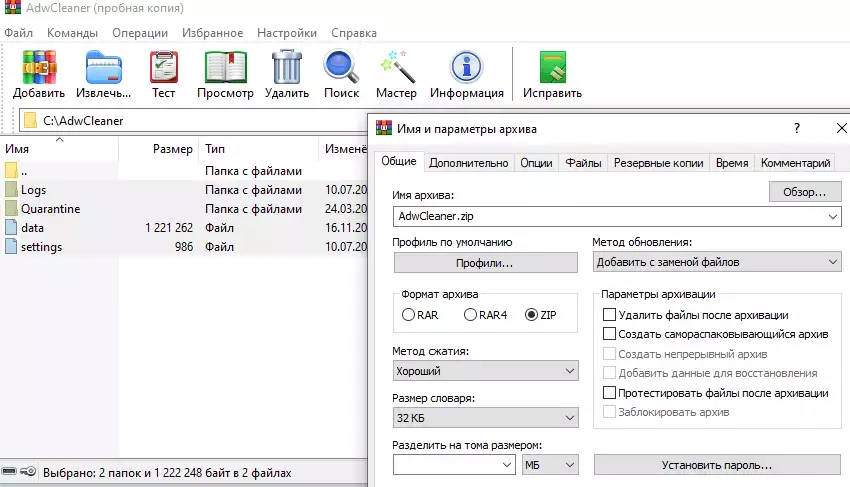Open the 'Размер словаря' 32 КБ dropdown
Viewport: 850px width, 487px height.
coord(485,418)
